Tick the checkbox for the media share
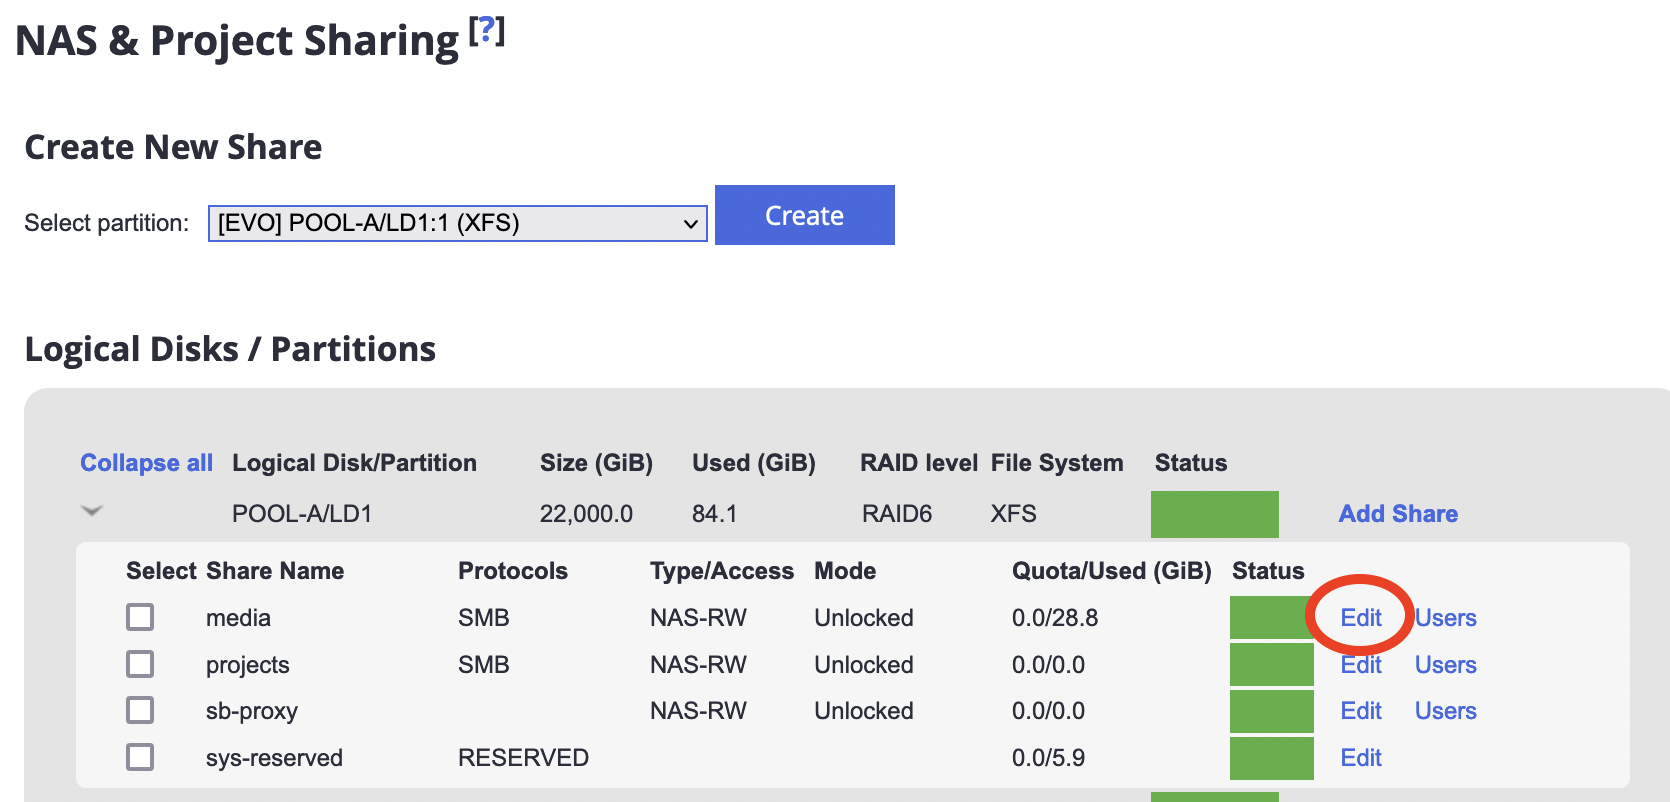 (140, 617)
